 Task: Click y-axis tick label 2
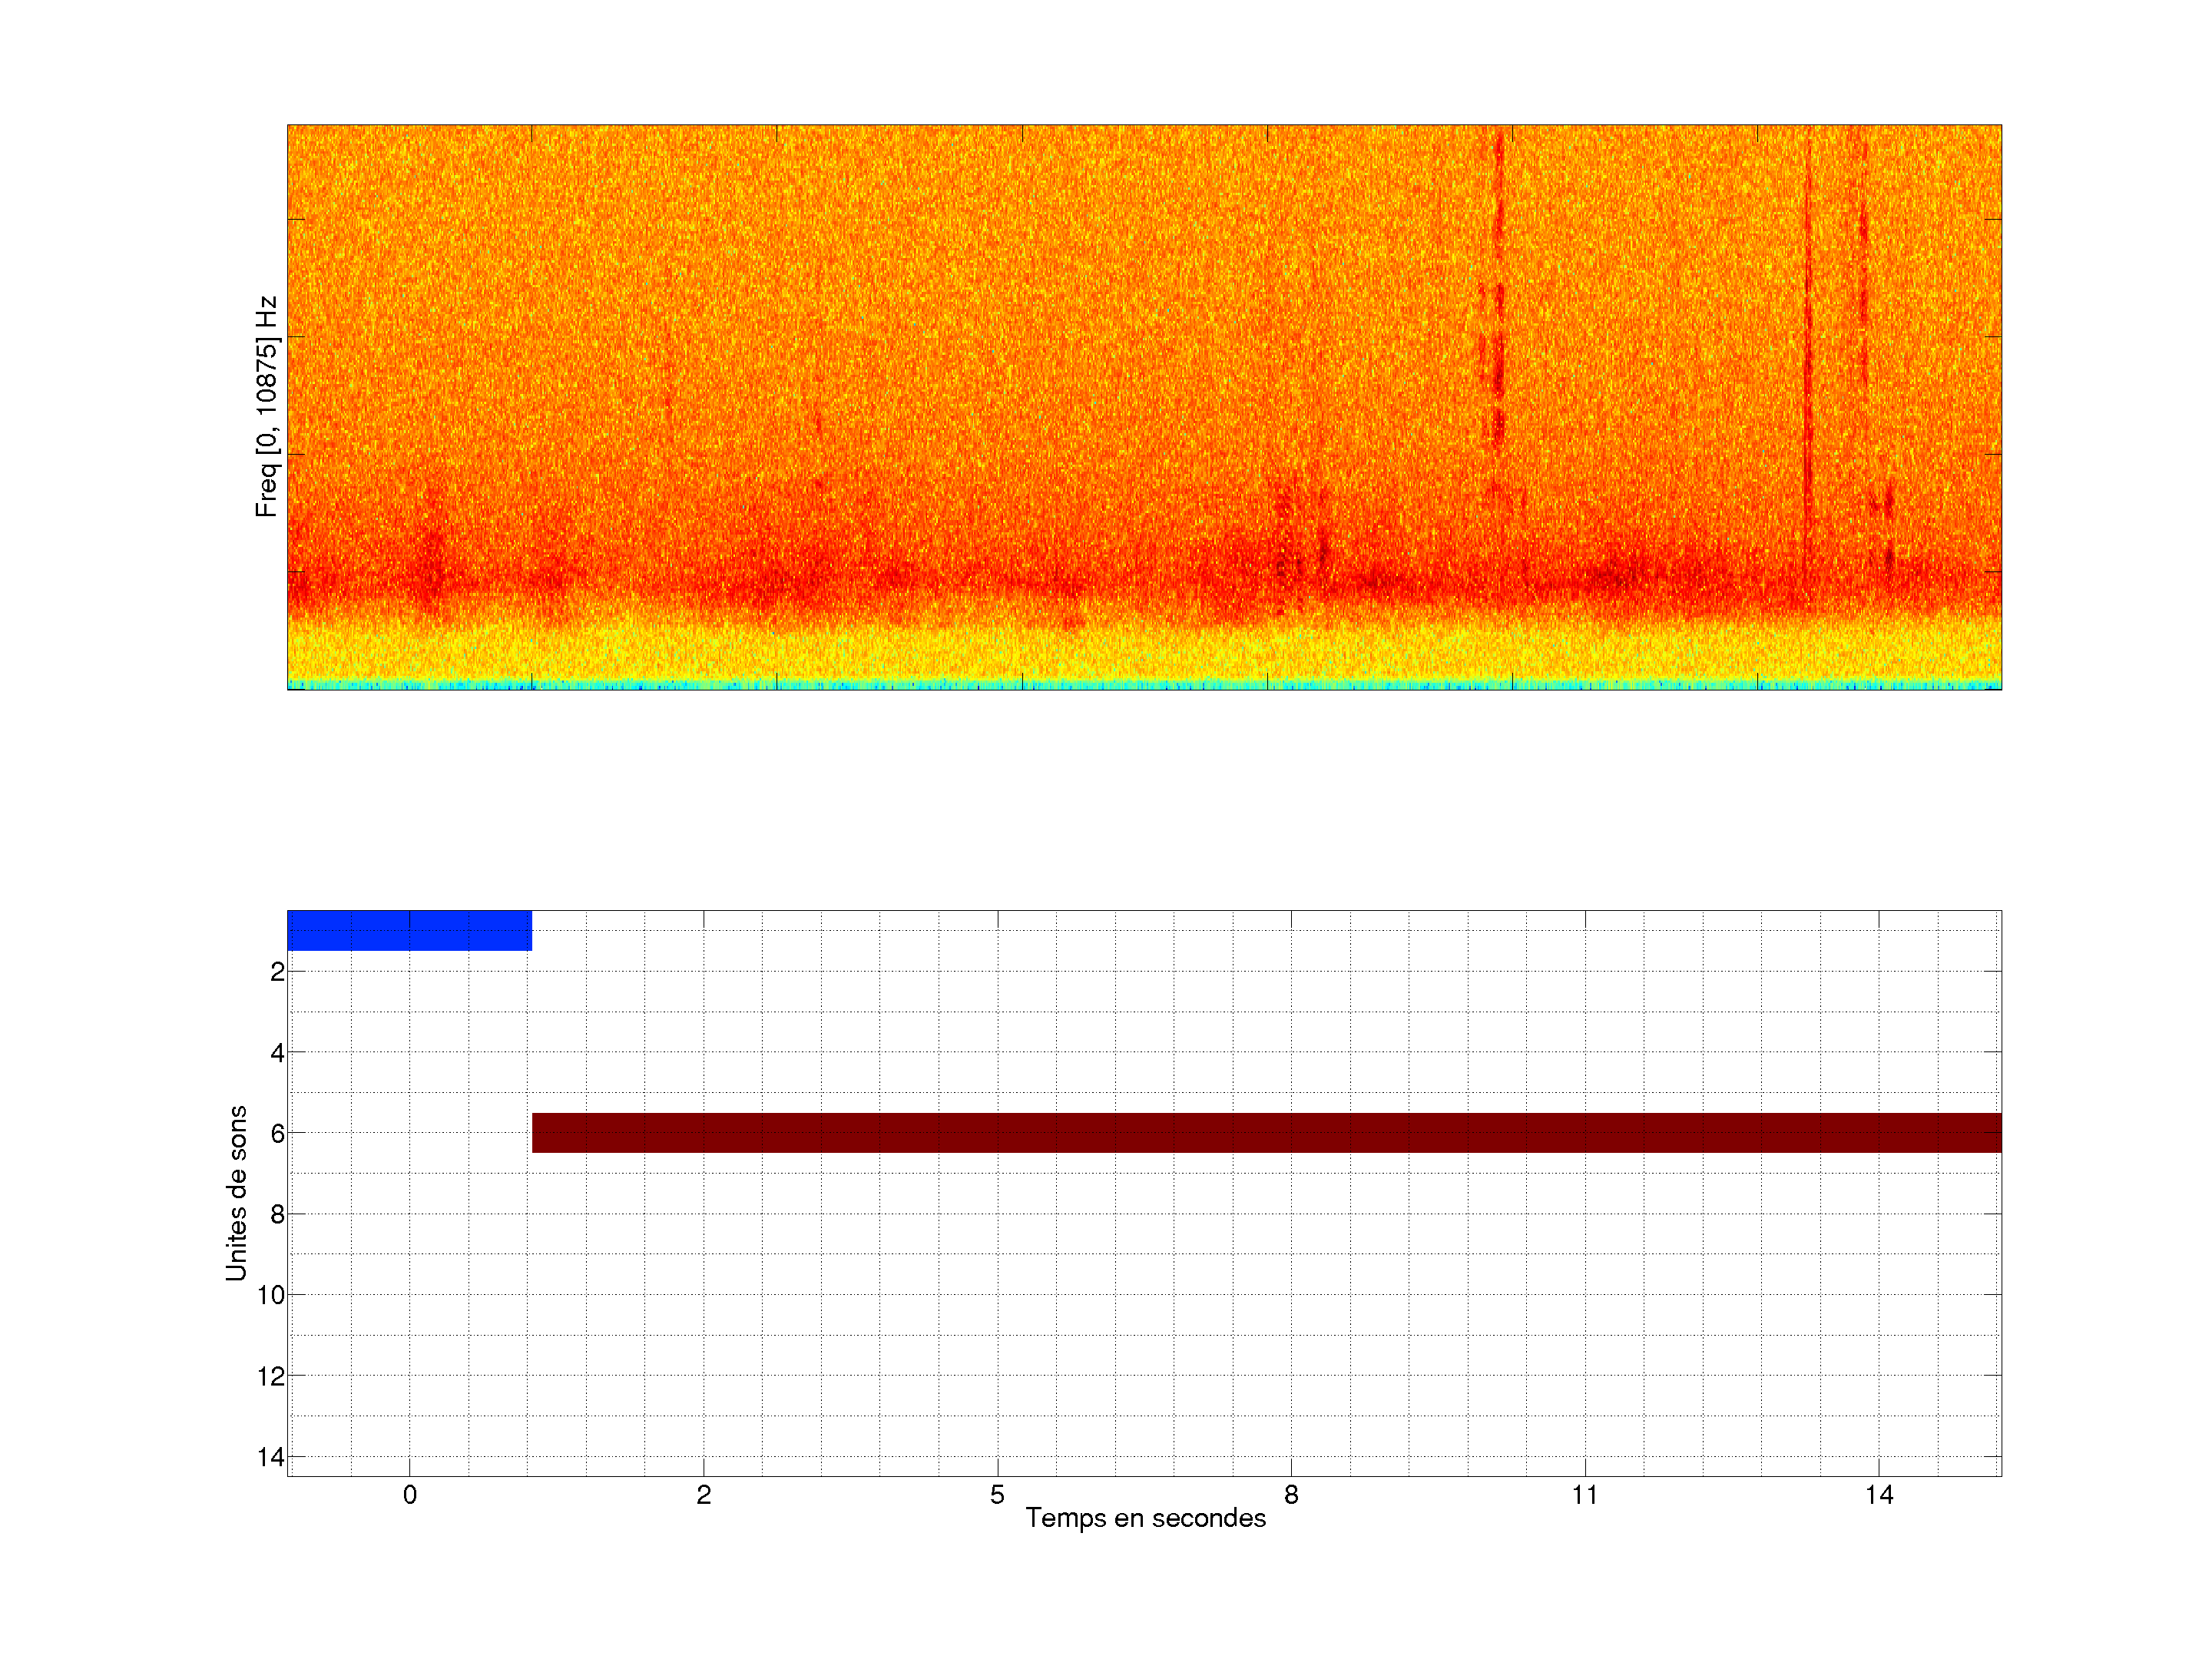point(277,971)
